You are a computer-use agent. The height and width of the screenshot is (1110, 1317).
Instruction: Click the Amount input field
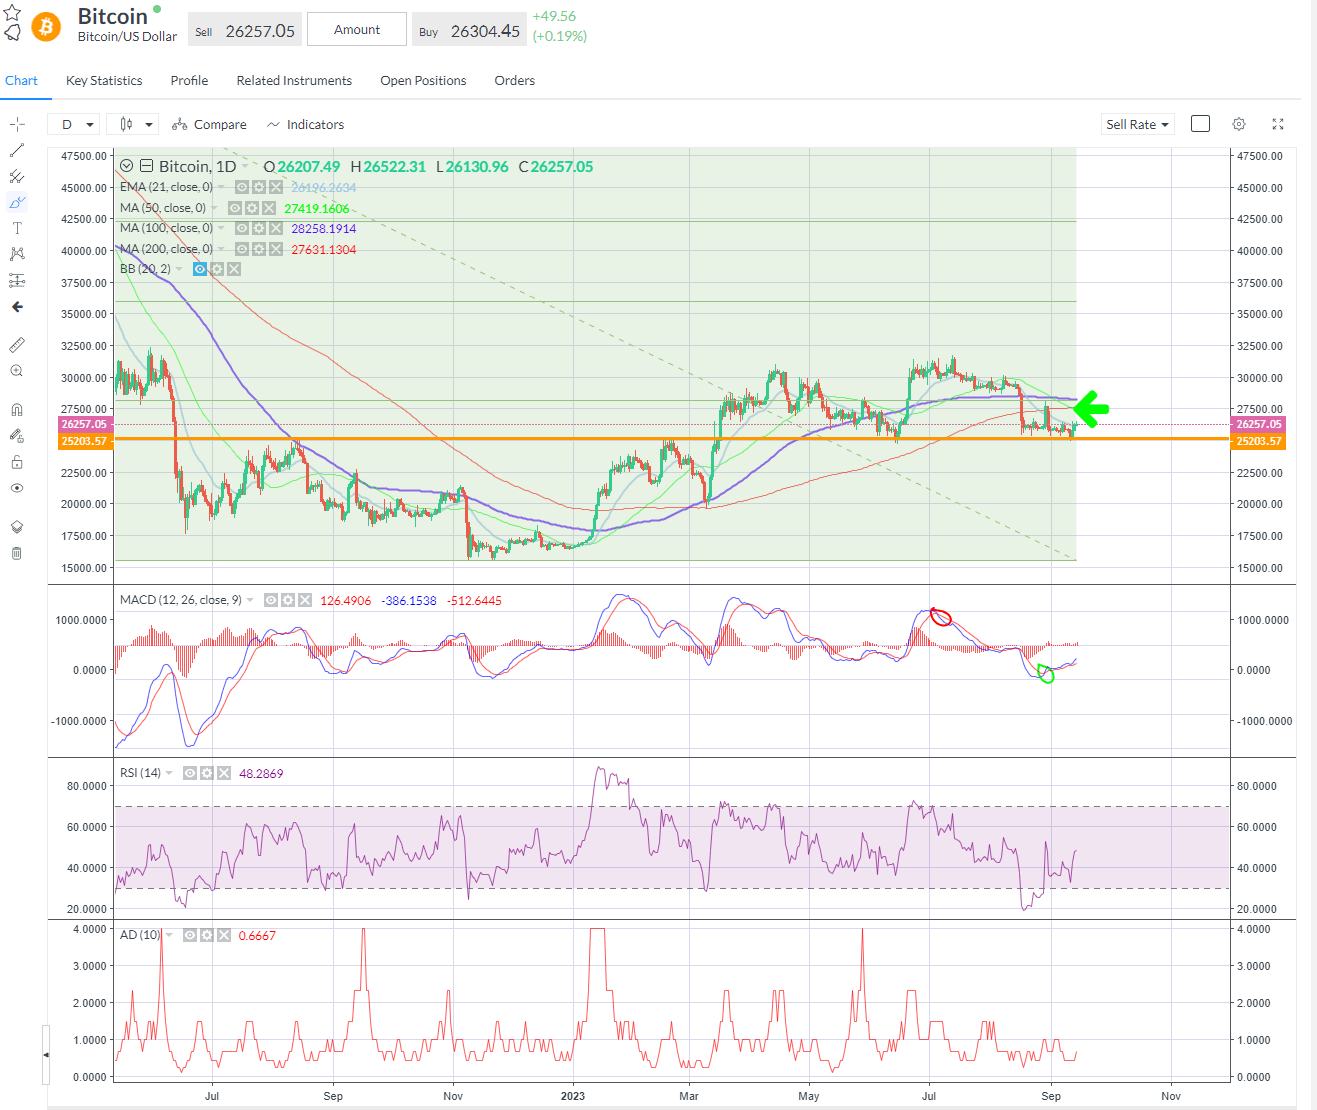(x=357, y=30)
